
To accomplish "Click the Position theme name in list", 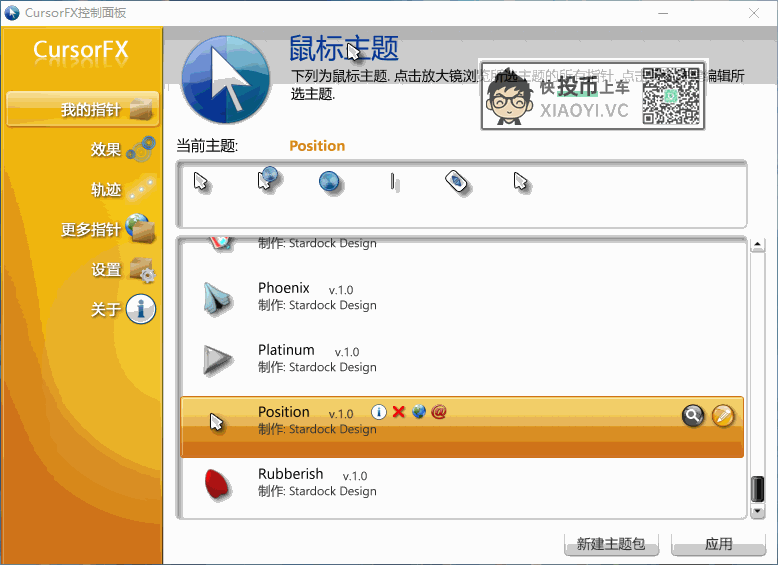I will pyautogui.click(x=284, y=412).
